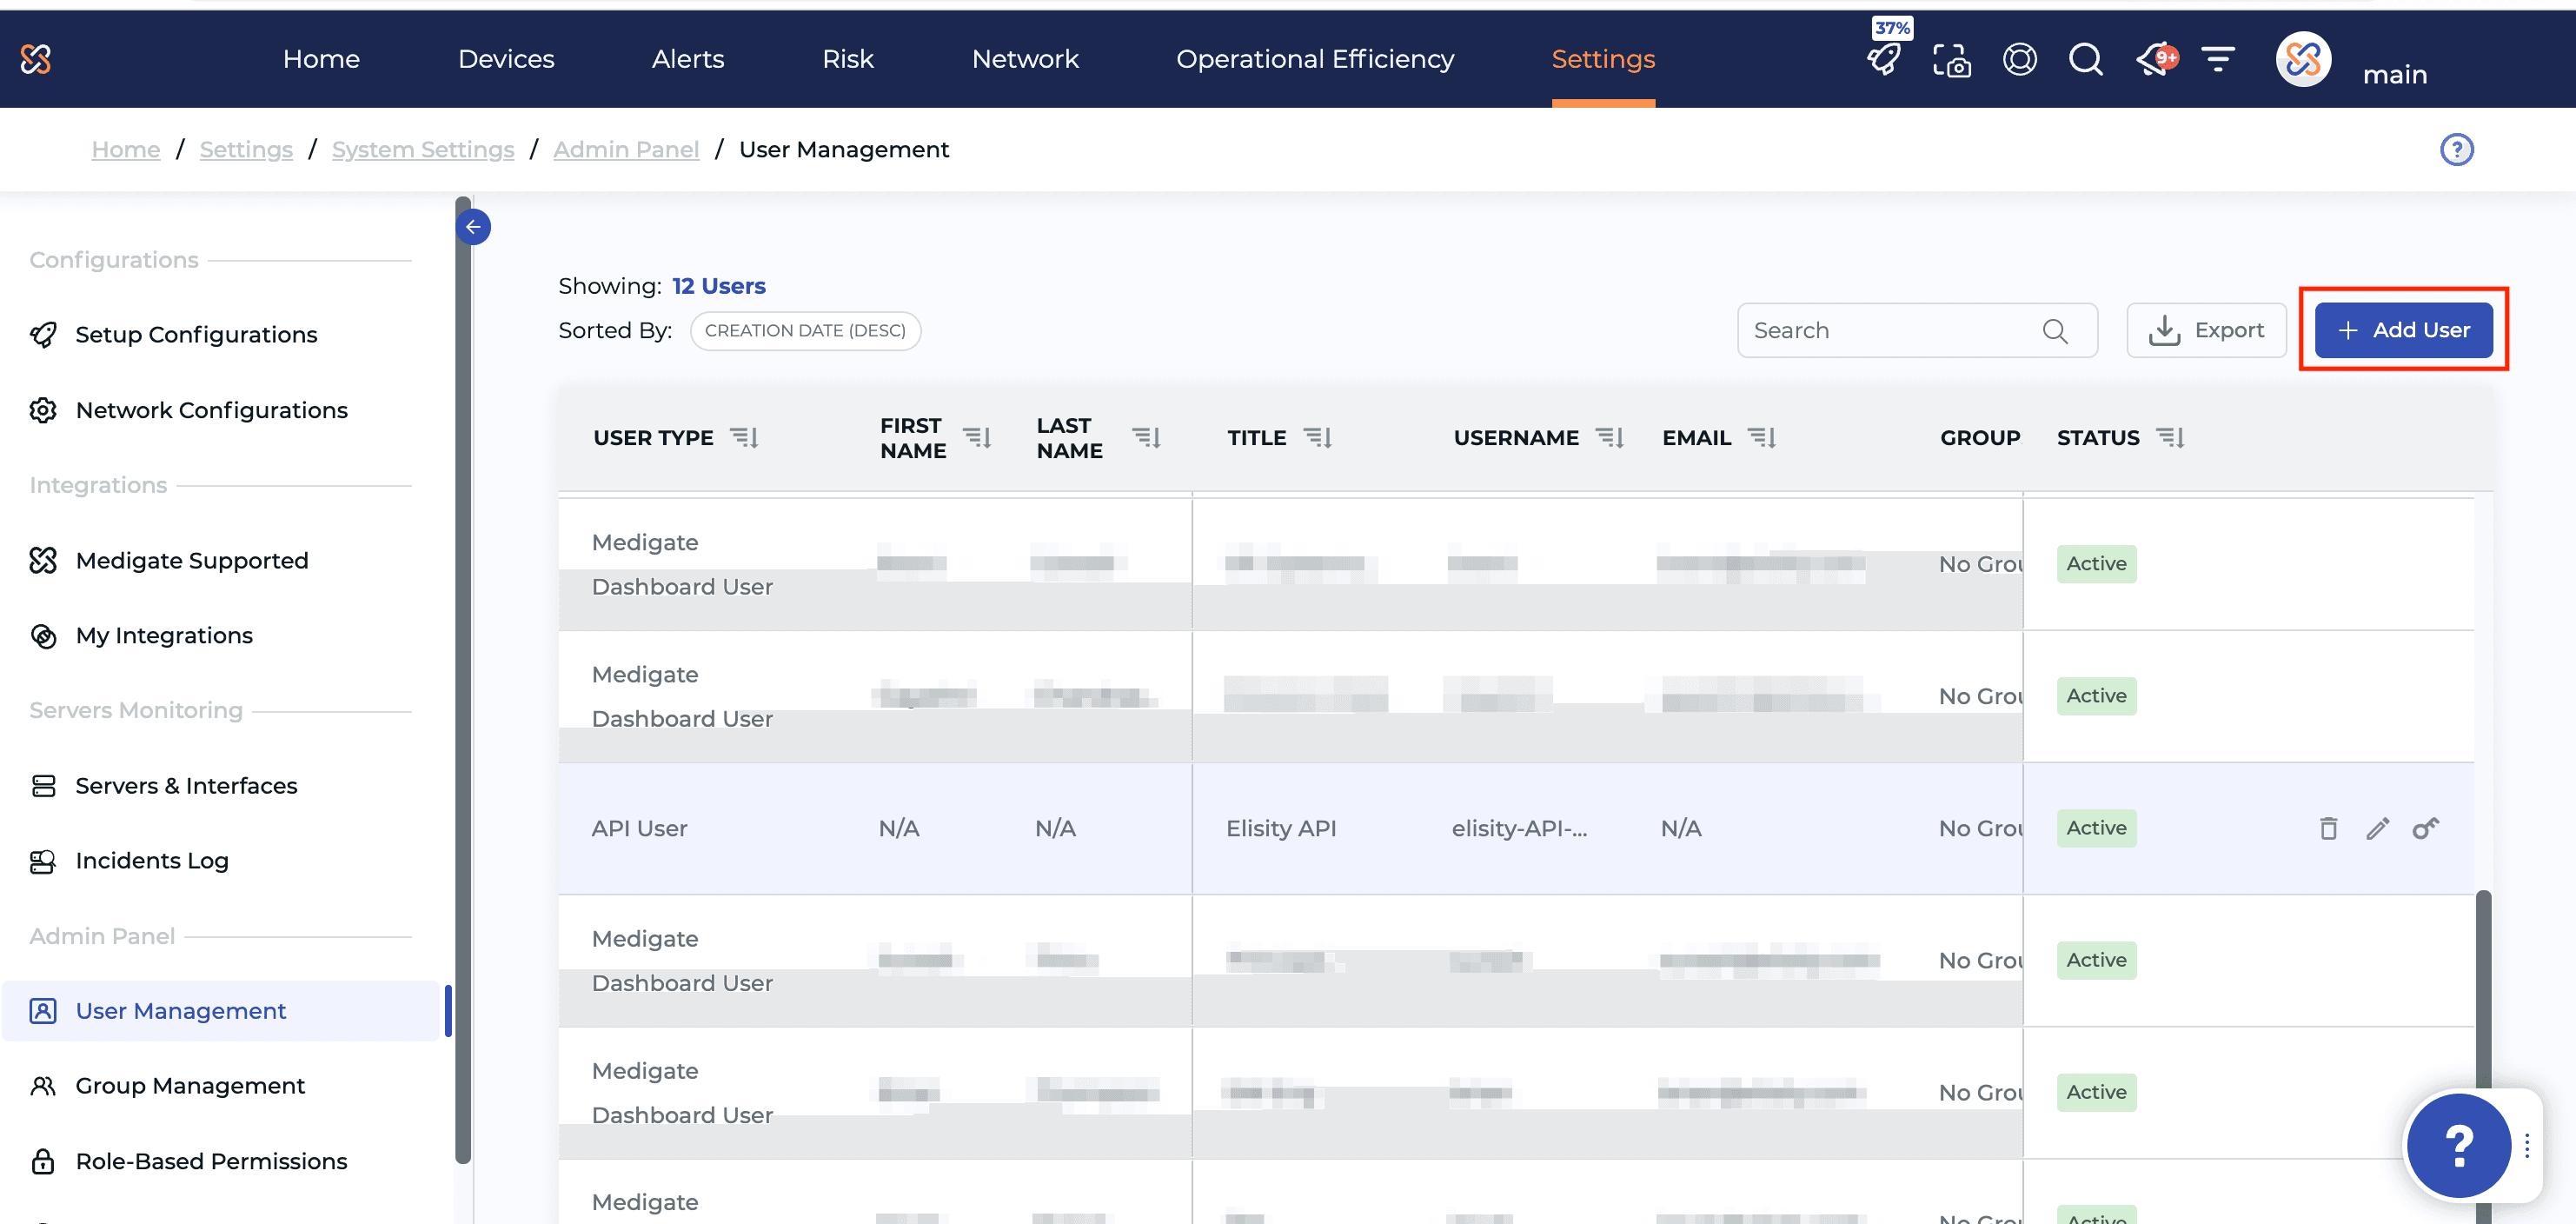
Task: Click the "elisity-API-..." username cell
Action: (1519, 829)
